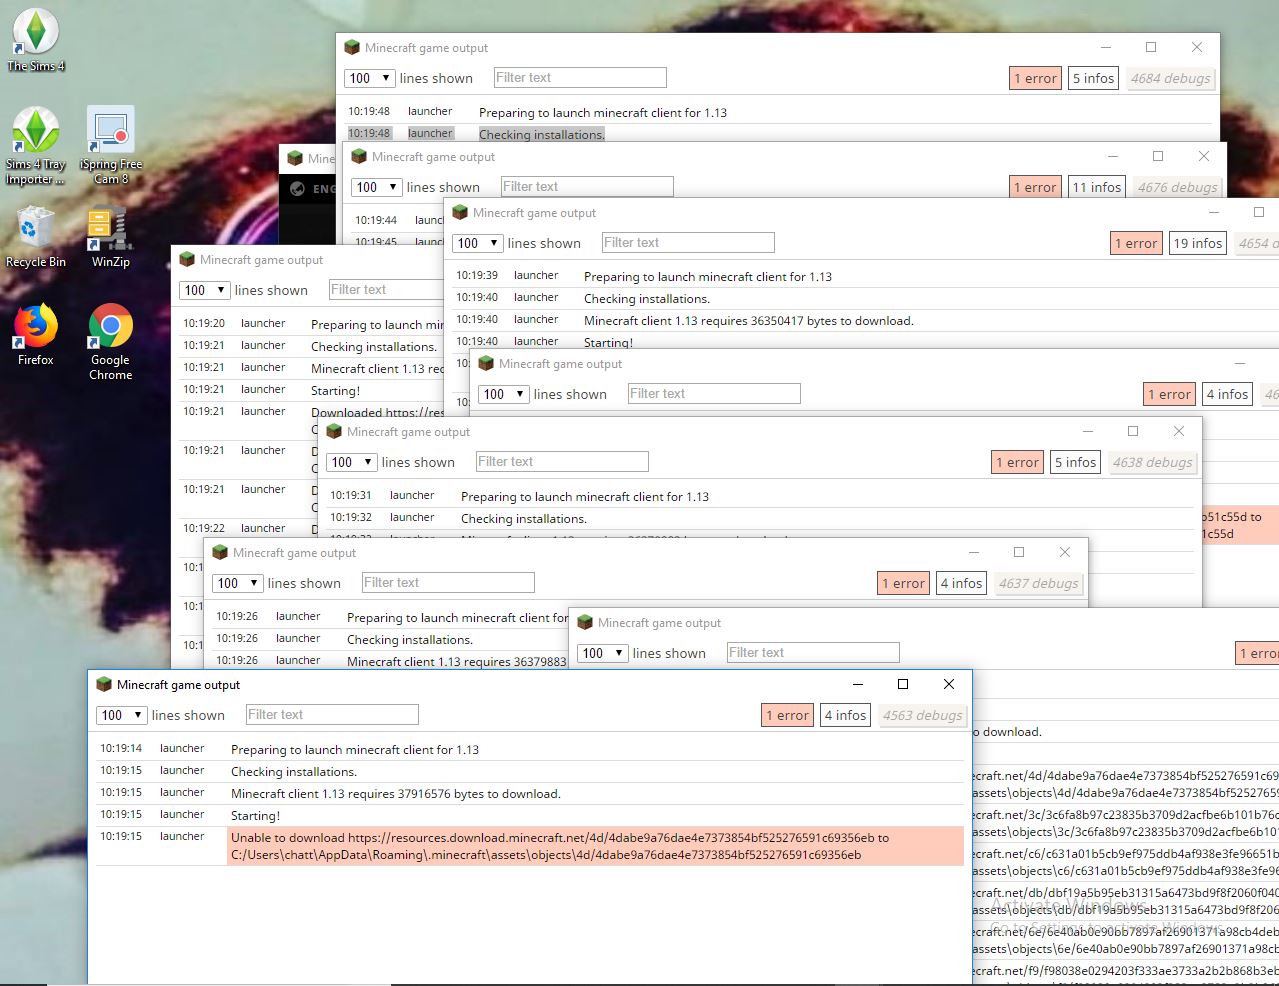The image size is (1279, 986).
Task: Focus Filter text field in the 4684-debugs window
Action: [580, 77]
